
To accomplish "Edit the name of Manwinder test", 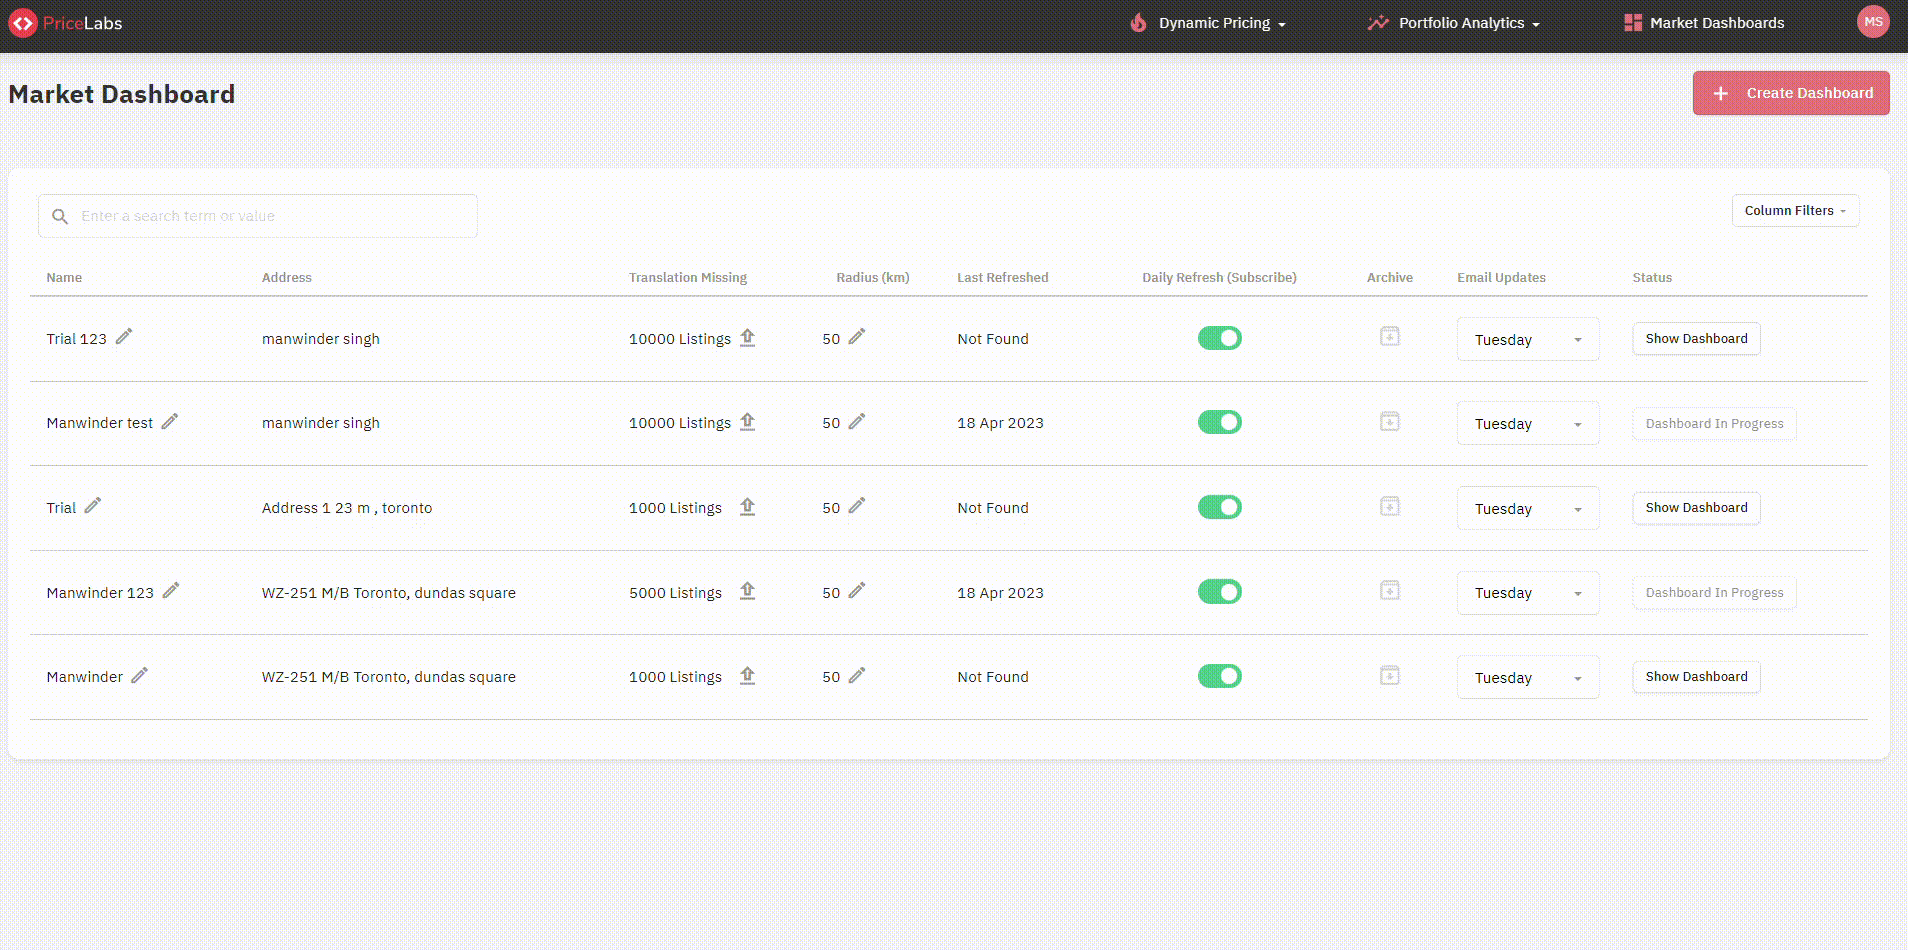I will [170, 421].
